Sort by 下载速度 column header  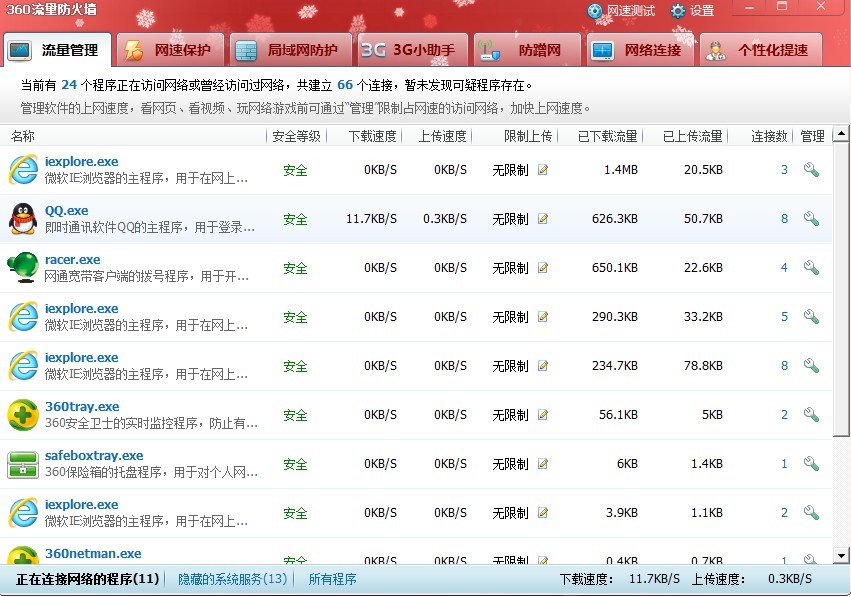(x=372, y=136)
